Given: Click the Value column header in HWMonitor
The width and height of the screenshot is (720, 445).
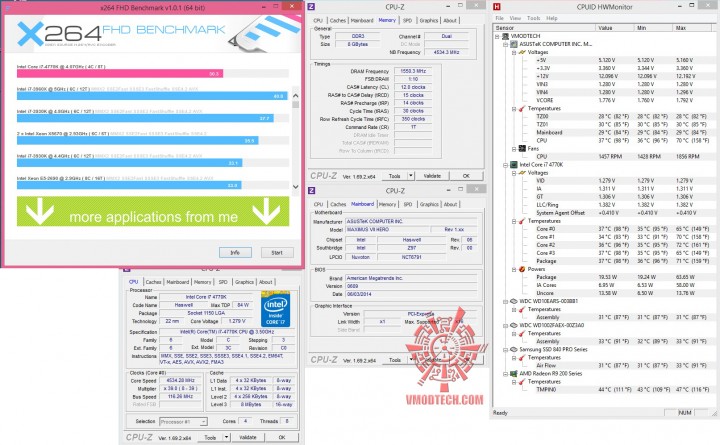Looking at the screenshot, I should [x=615, y=28].
